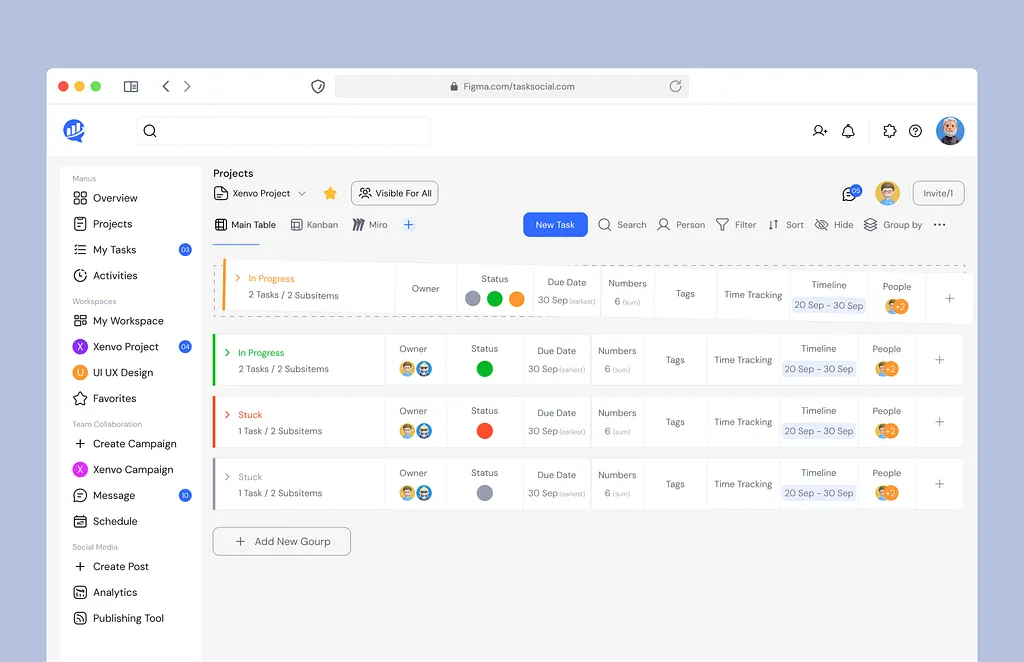Toggle Hide columns eye icon
This screenshot has width=1024, height=662.
point(821,225)
